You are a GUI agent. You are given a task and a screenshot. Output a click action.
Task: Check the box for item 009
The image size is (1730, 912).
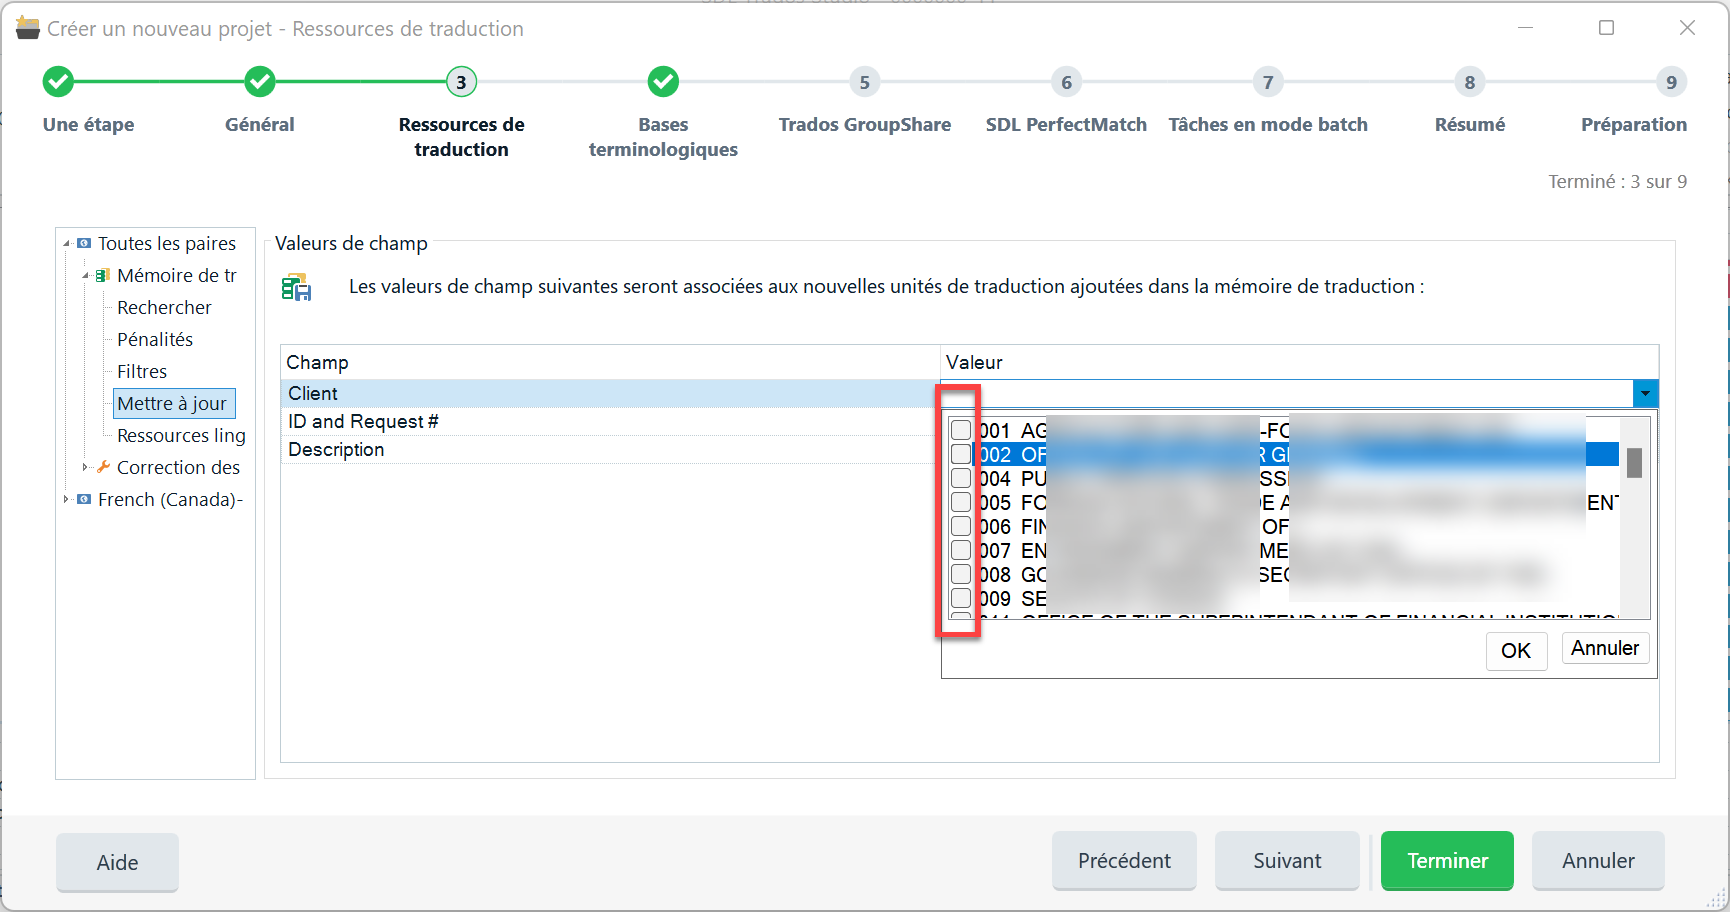[x=961, y=598]
